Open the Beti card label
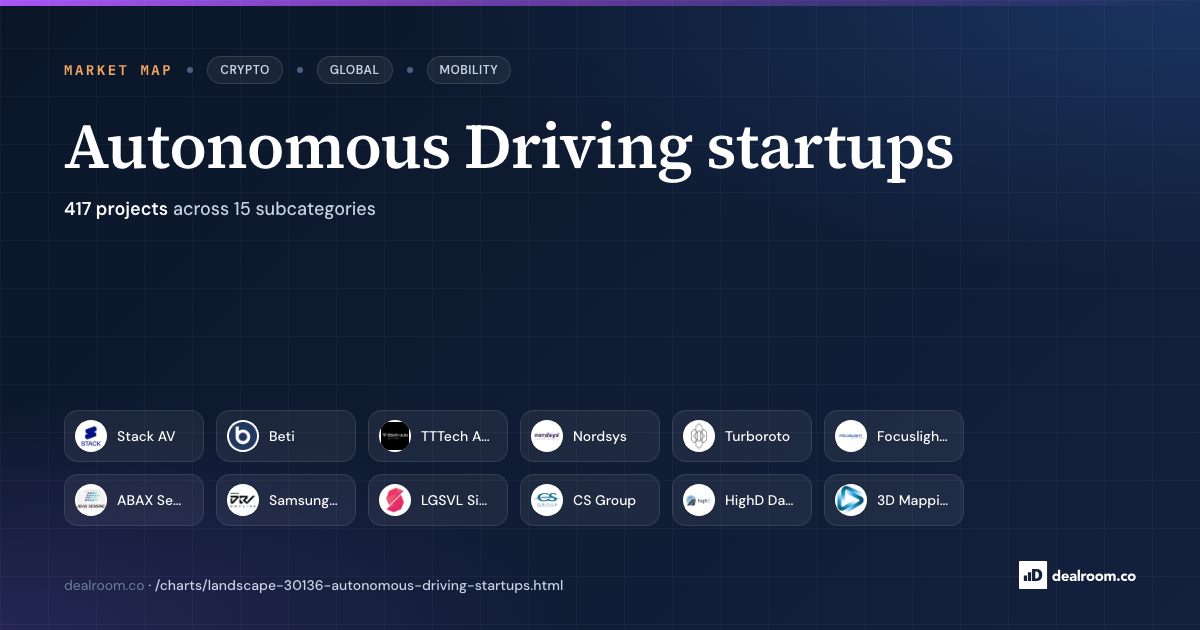This screenshot has height=630, width=1200. click(x=282, y=436)
